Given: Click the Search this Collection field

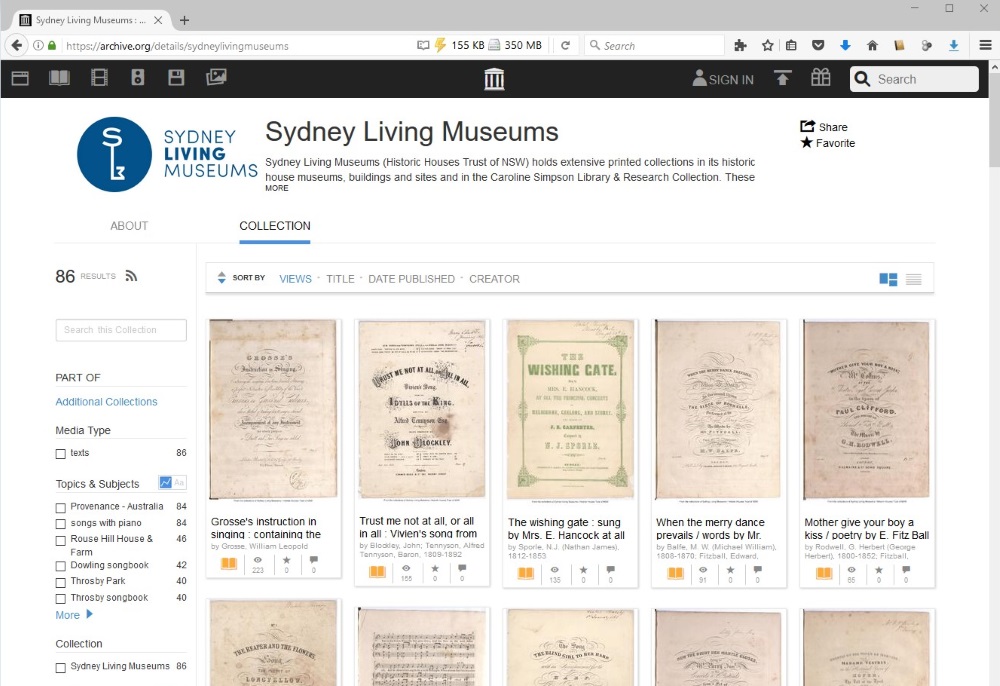Looking at the screenshot, I should [x=121, y=330].
